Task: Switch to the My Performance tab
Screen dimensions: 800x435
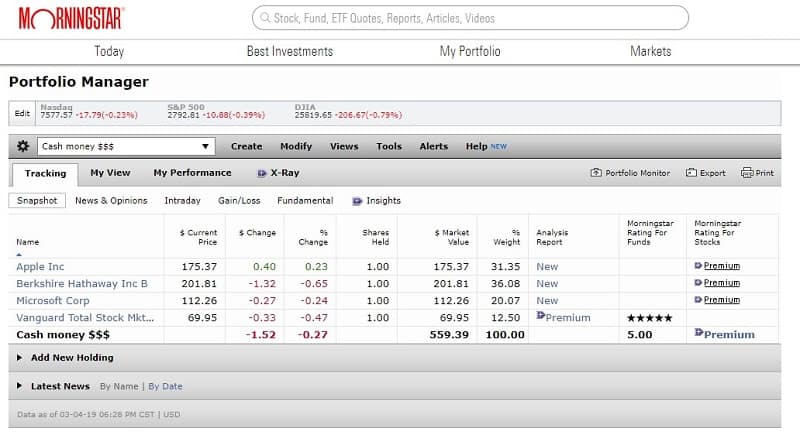Action: point(192,173)
